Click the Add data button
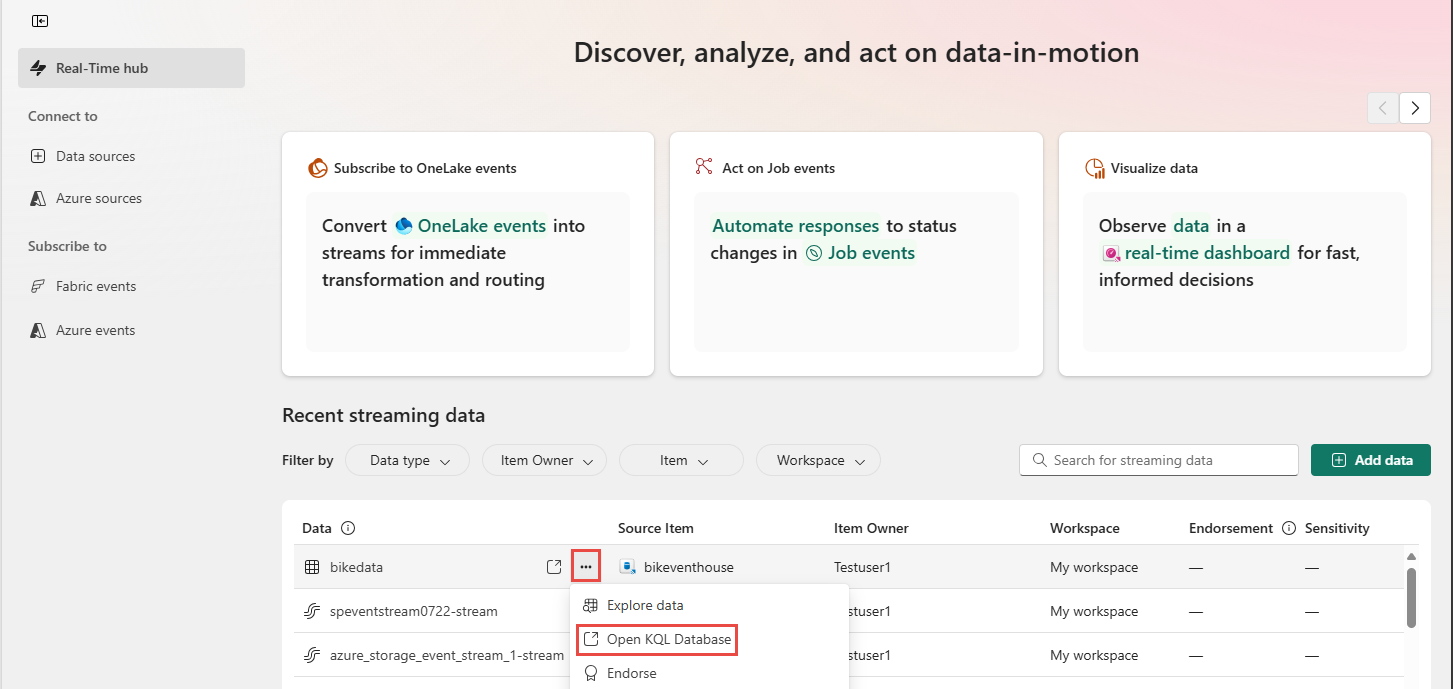Screen dimensions: 1453x689 tap(1370, 460)
